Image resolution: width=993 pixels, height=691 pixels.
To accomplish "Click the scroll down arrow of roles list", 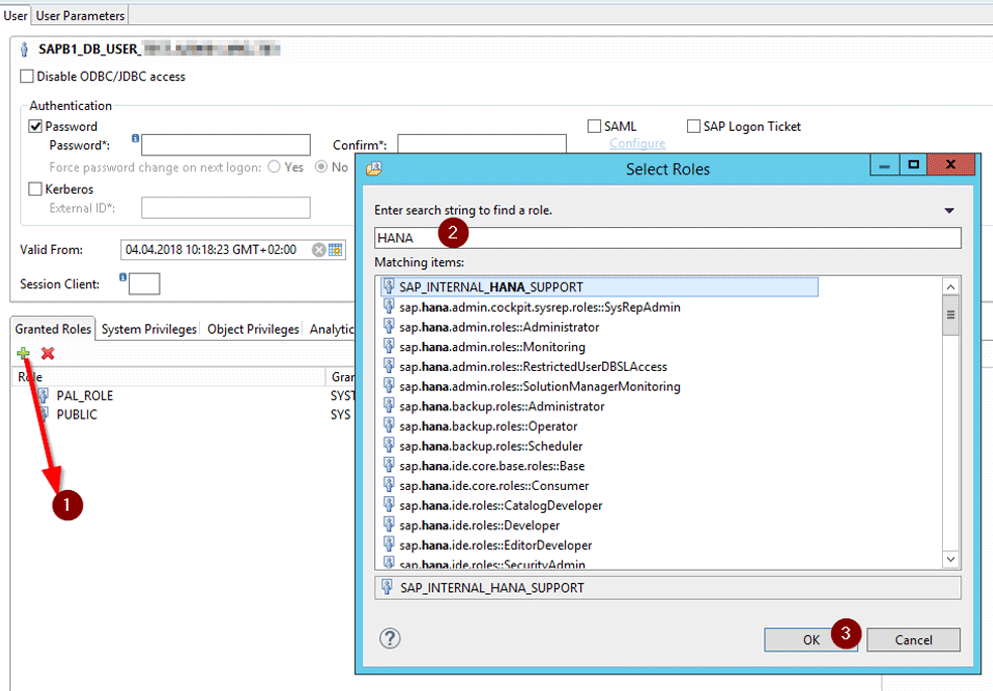I will click(x=951, y=559).
